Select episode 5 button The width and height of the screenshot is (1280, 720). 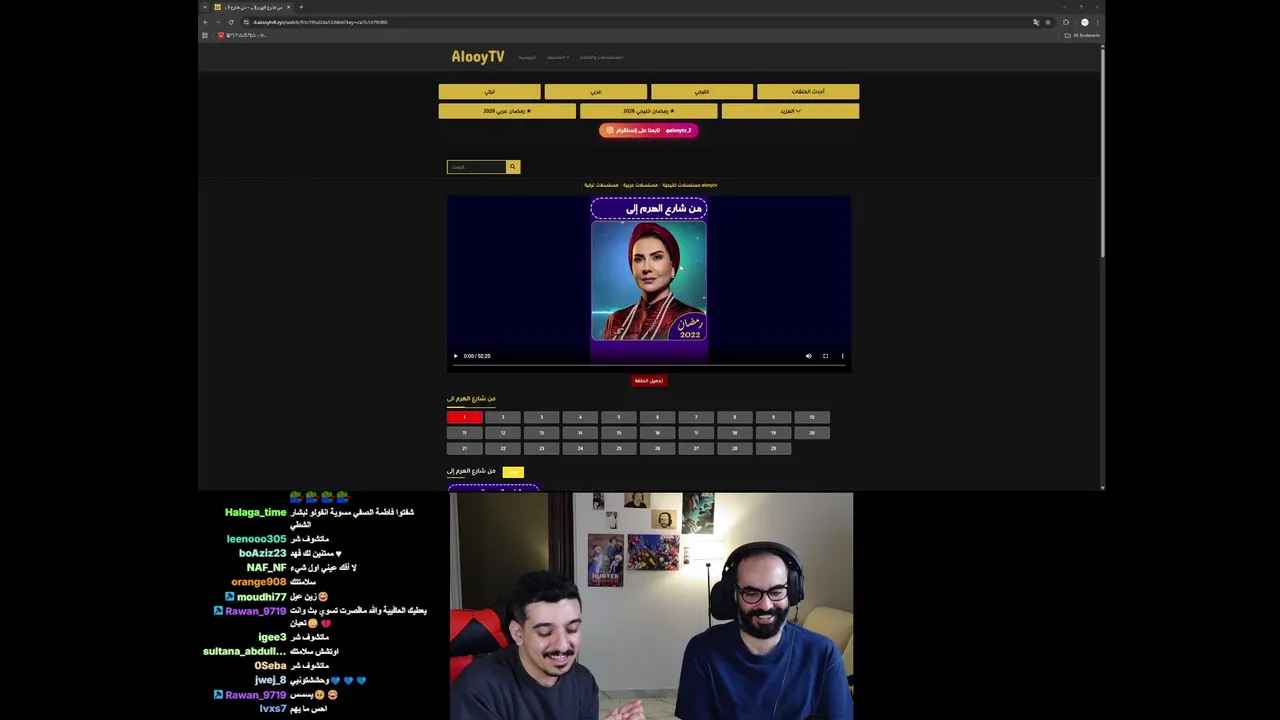[618, 417]
